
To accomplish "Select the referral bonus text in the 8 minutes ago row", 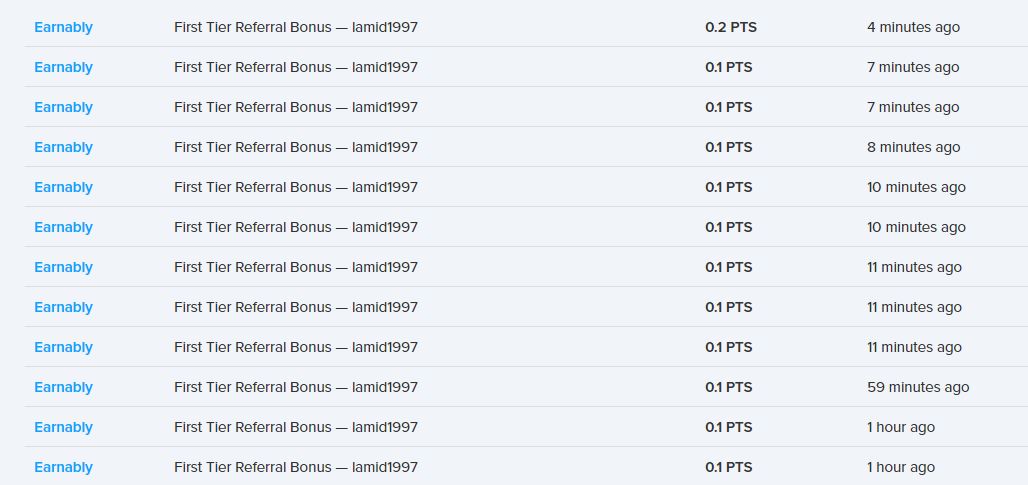I will (x=295, y=147).
